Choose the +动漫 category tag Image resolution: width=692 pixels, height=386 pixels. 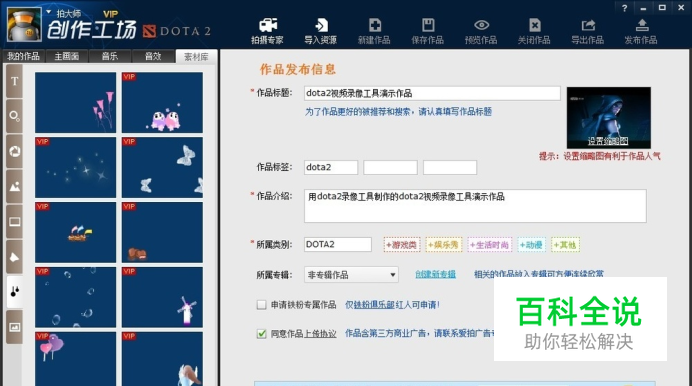[x=531, y=245]
